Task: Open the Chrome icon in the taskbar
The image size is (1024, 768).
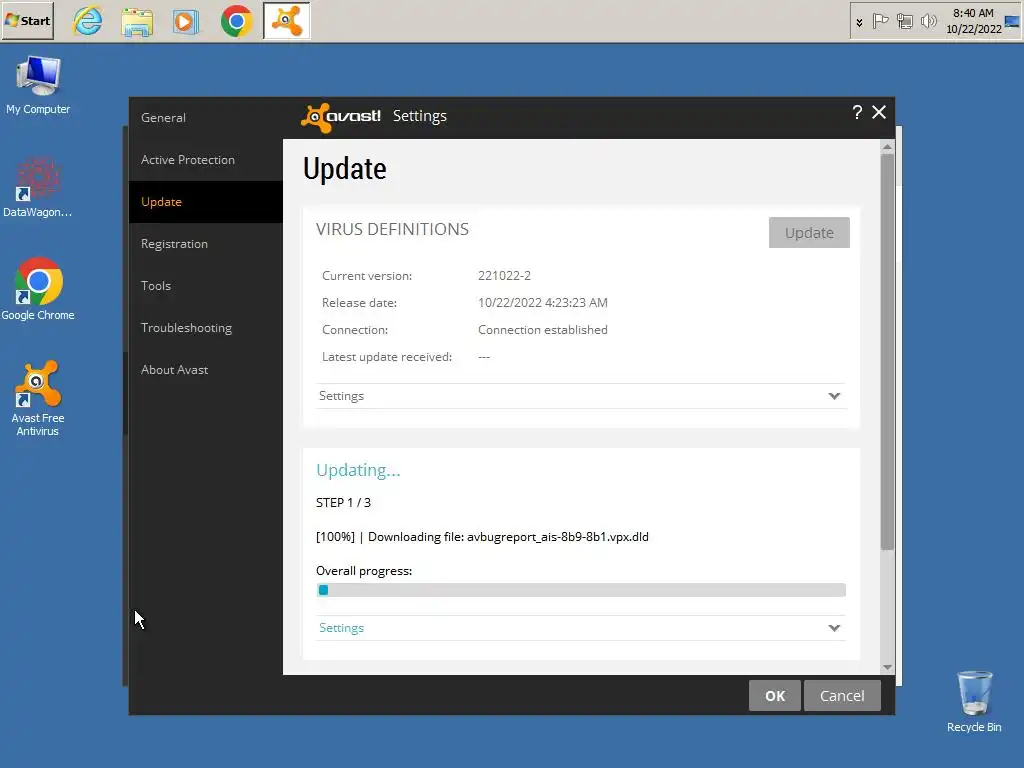Action: click(236, 21)
